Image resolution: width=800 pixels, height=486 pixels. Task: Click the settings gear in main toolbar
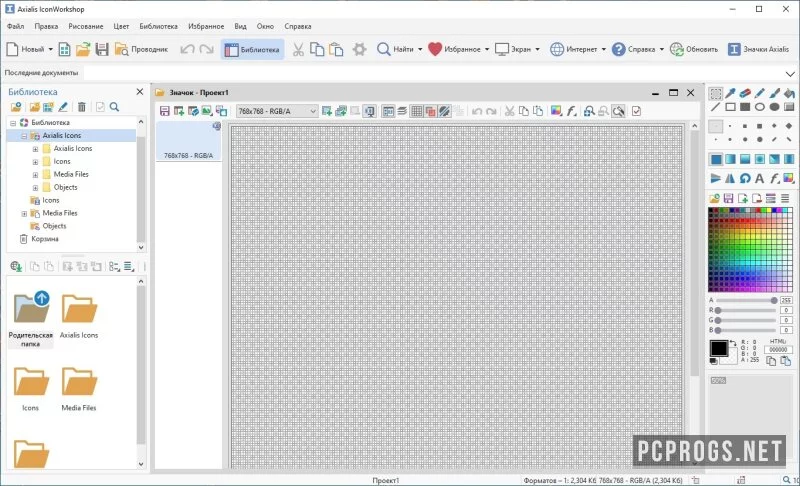tap(360, 49)
